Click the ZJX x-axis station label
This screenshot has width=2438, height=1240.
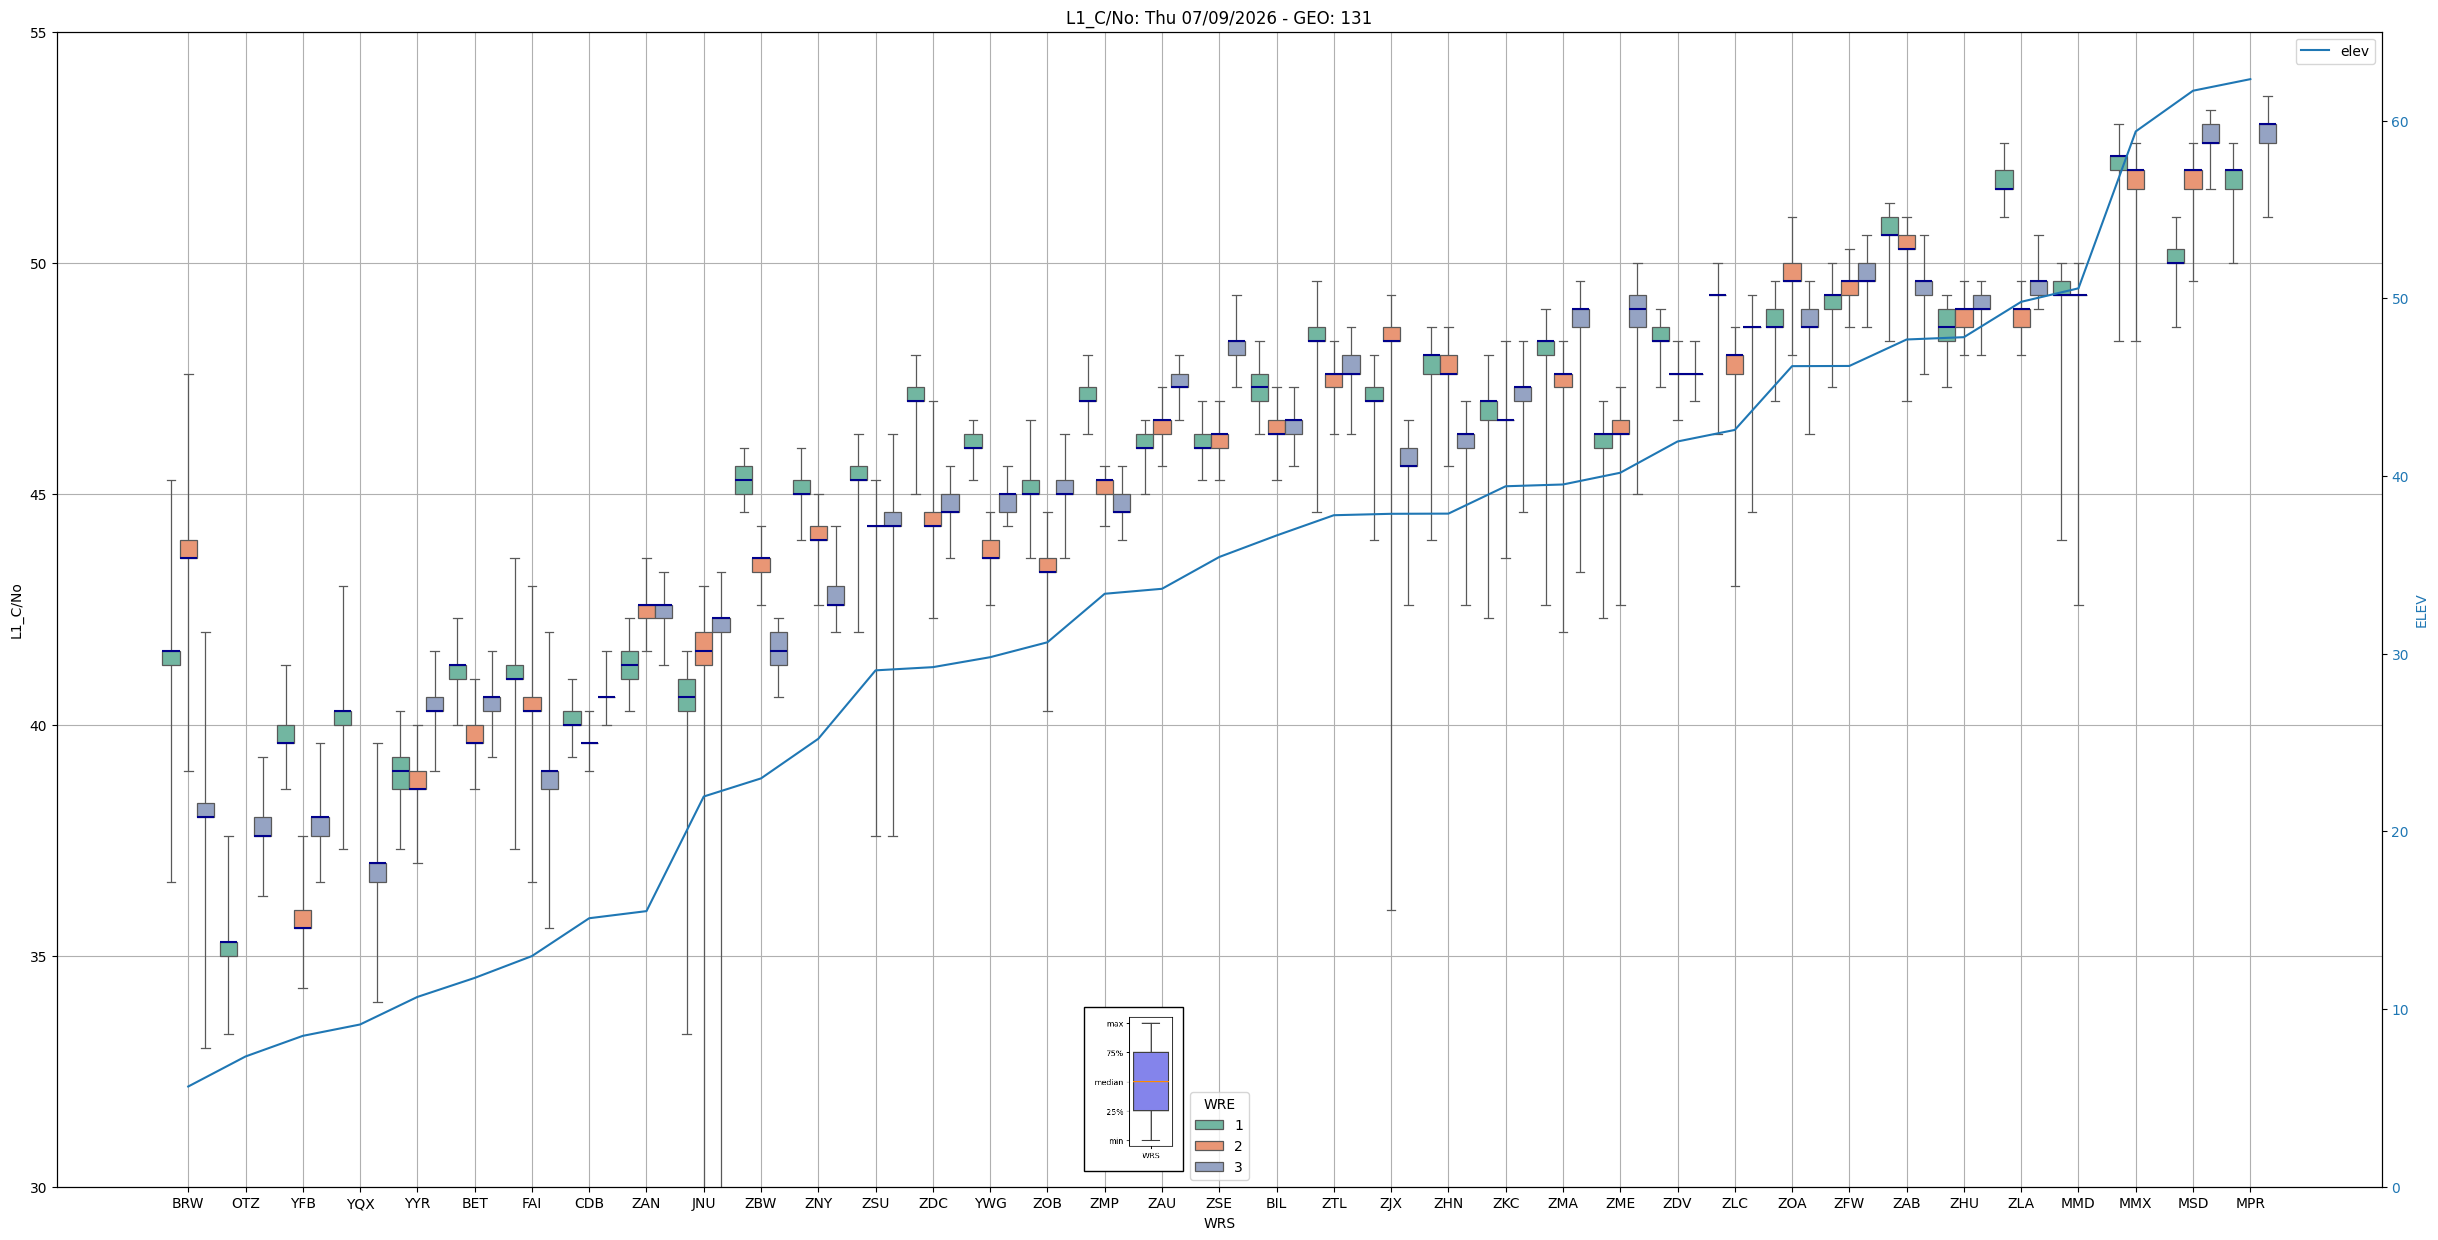coord(1391,1203)
